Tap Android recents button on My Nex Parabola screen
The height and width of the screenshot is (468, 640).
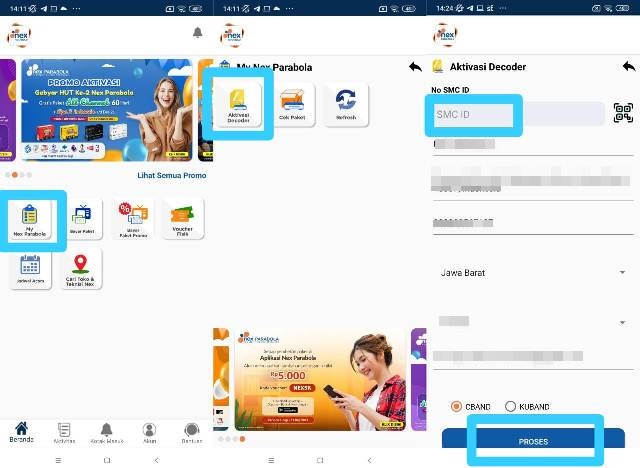click(x=271, y=460)
